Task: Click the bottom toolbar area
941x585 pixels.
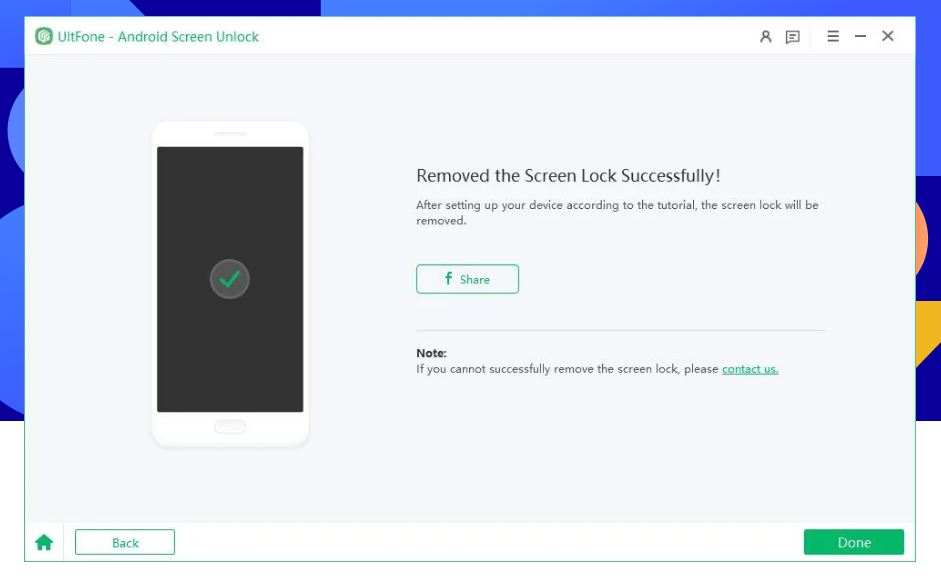Action: (470, 542)
